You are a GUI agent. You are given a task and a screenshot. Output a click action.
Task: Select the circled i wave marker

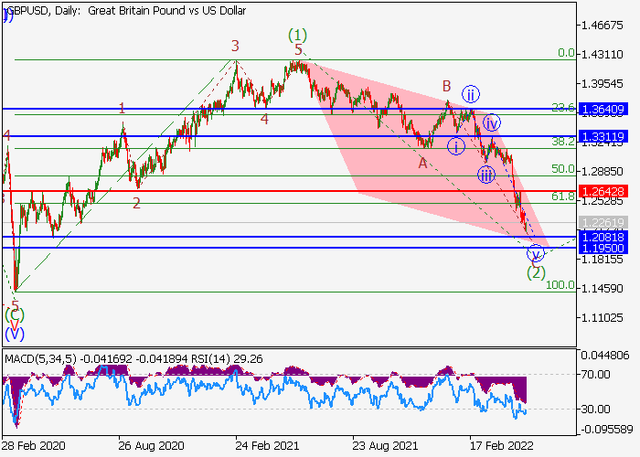click(456, 146)
